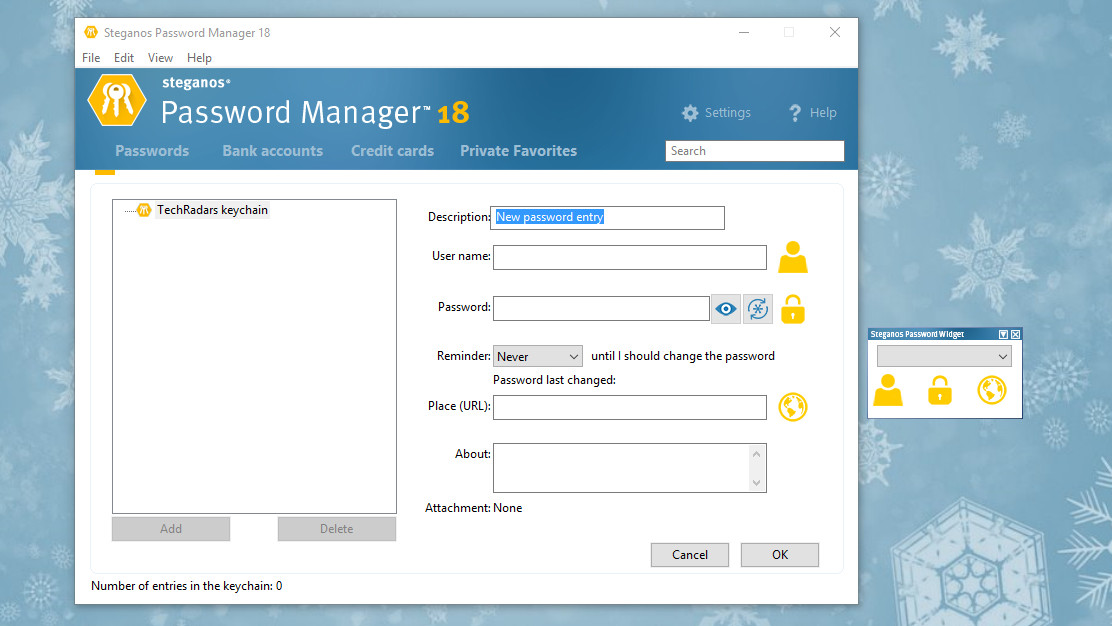
Task: Open the Reminder Never dropdown
Action: [538, 356]
